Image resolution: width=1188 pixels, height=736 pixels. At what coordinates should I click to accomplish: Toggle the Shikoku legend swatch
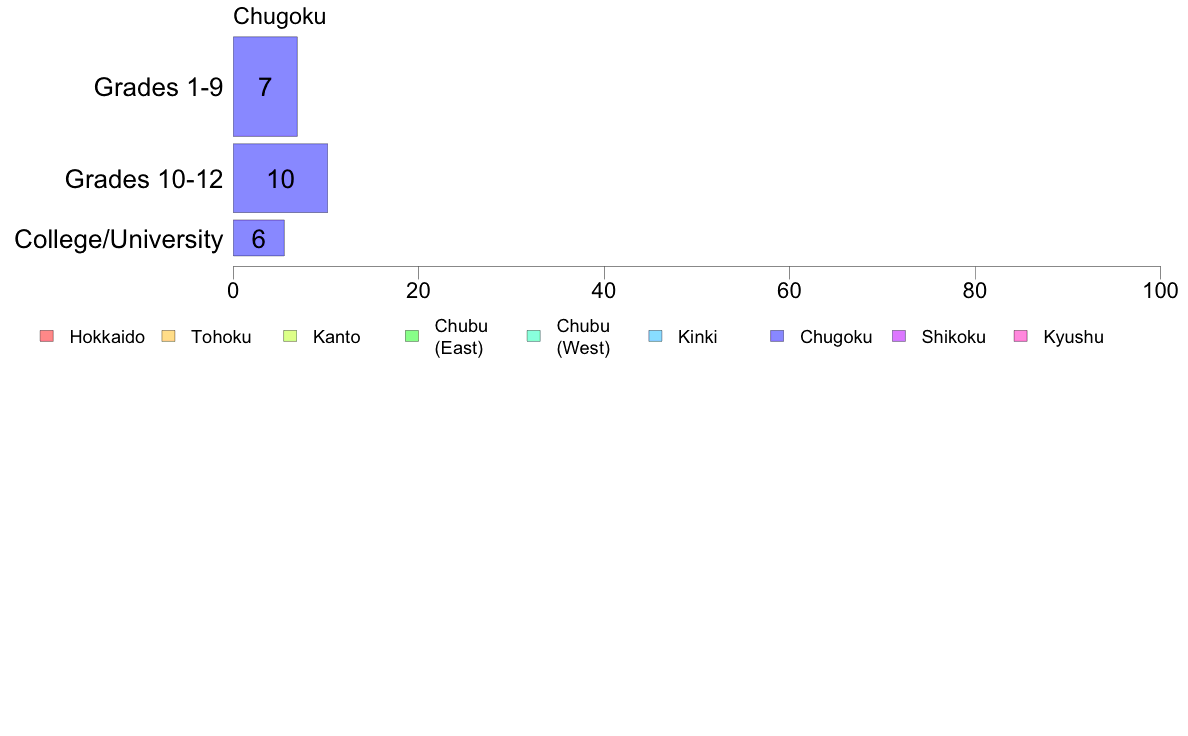click(x=899, y=337)
